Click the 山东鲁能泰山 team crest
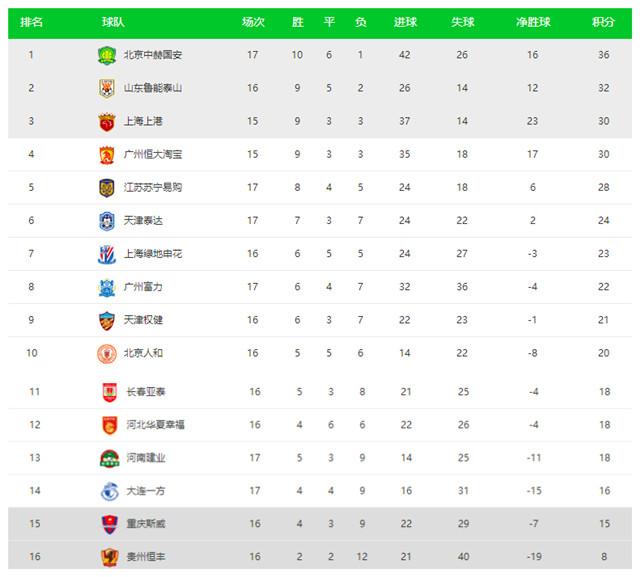The width and height of the screenshot is (640, 577). [x=107, y=88]
